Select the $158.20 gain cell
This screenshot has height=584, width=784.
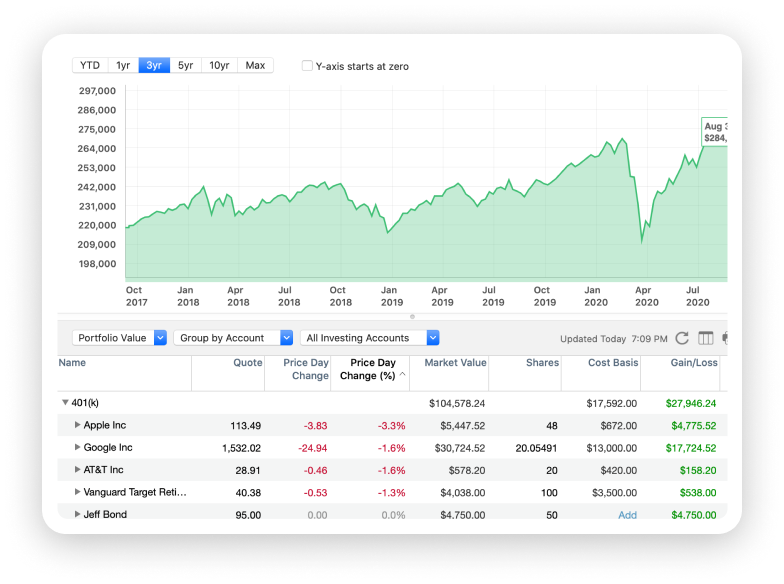pyautogui.click(x=698, y=470)
